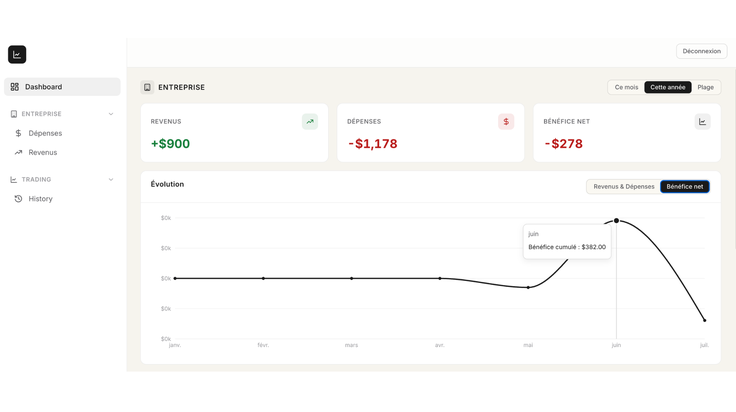This screenshot has height=412, width=736.
Task: Click the Déconnexion button
Action: coord(701,51)
